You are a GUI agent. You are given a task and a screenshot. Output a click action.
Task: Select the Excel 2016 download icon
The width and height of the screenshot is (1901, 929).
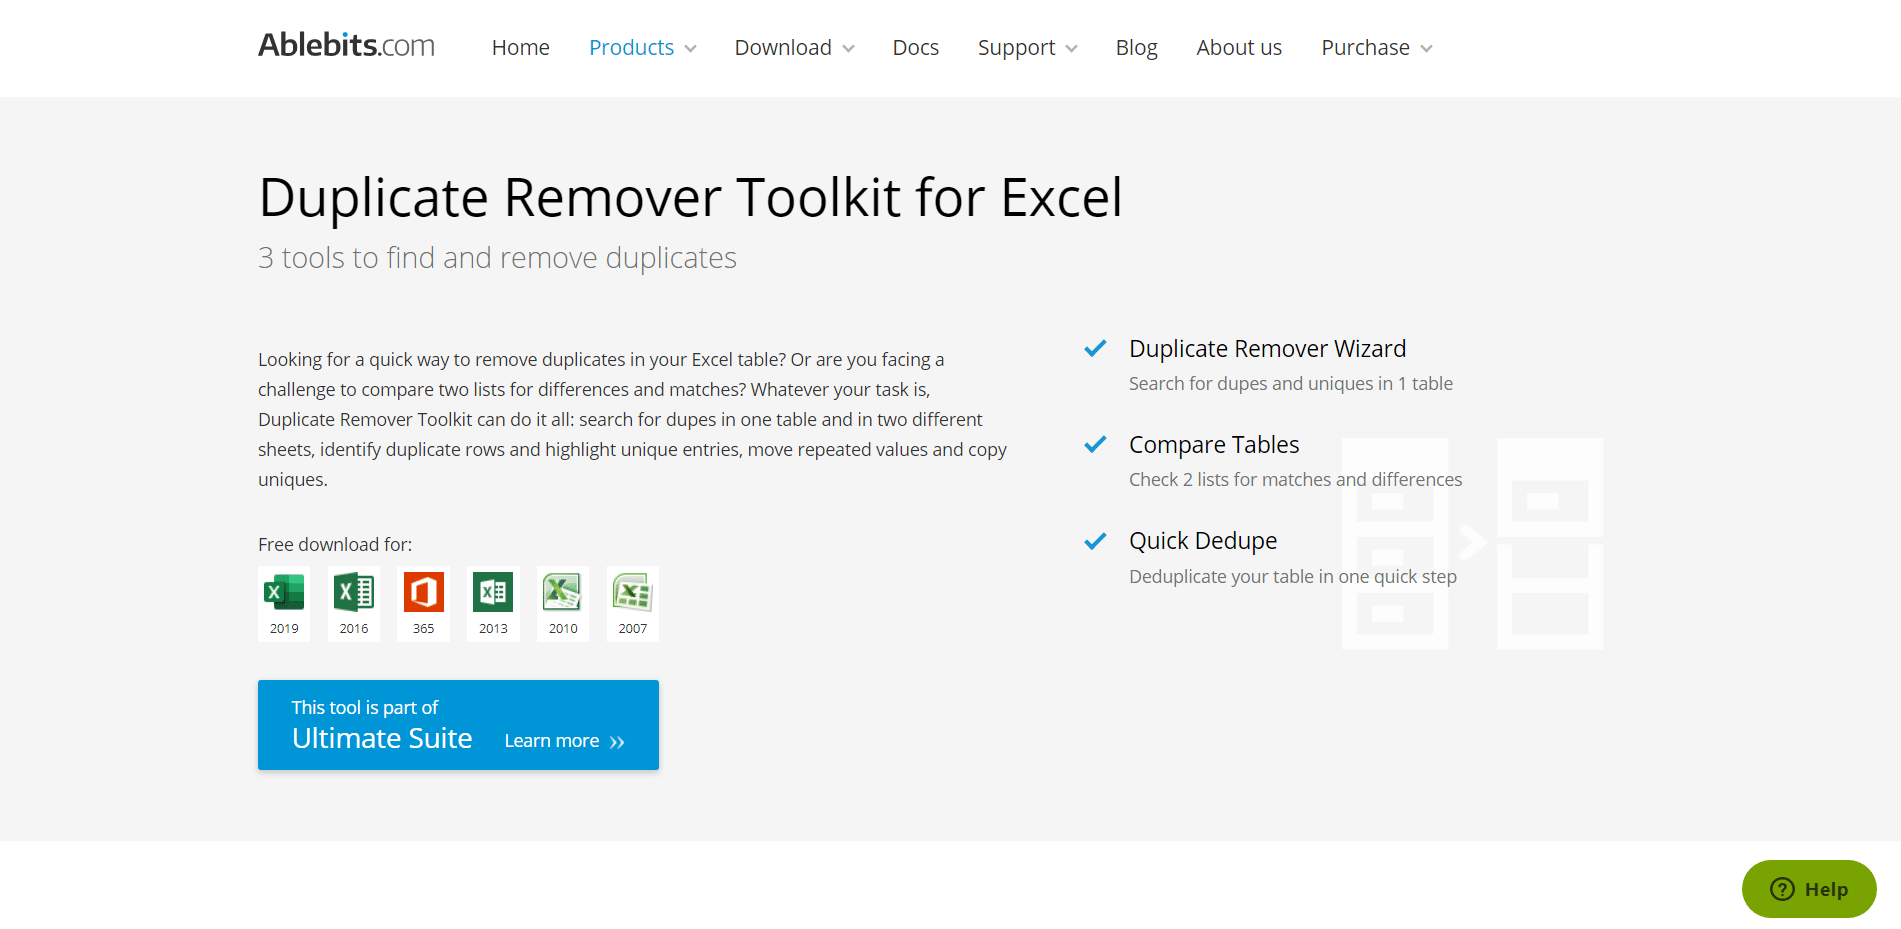click(353, 594)
